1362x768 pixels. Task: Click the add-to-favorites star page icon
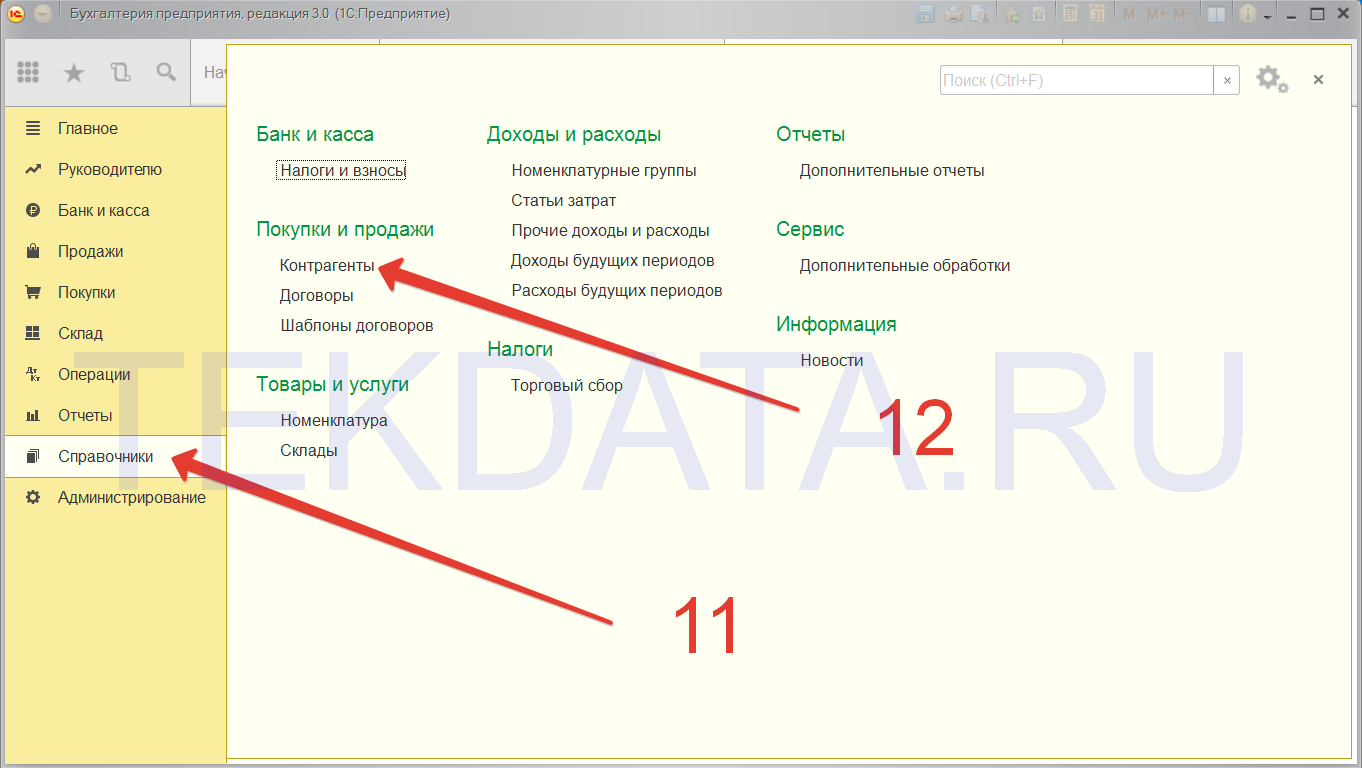[x=1039, y=14]
